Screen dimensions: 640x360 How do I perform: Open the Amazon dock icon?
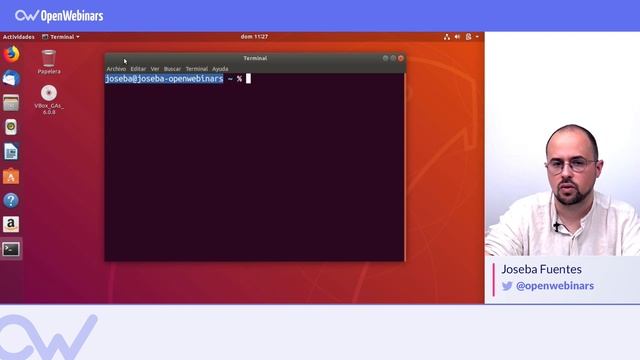pos(11,224)
